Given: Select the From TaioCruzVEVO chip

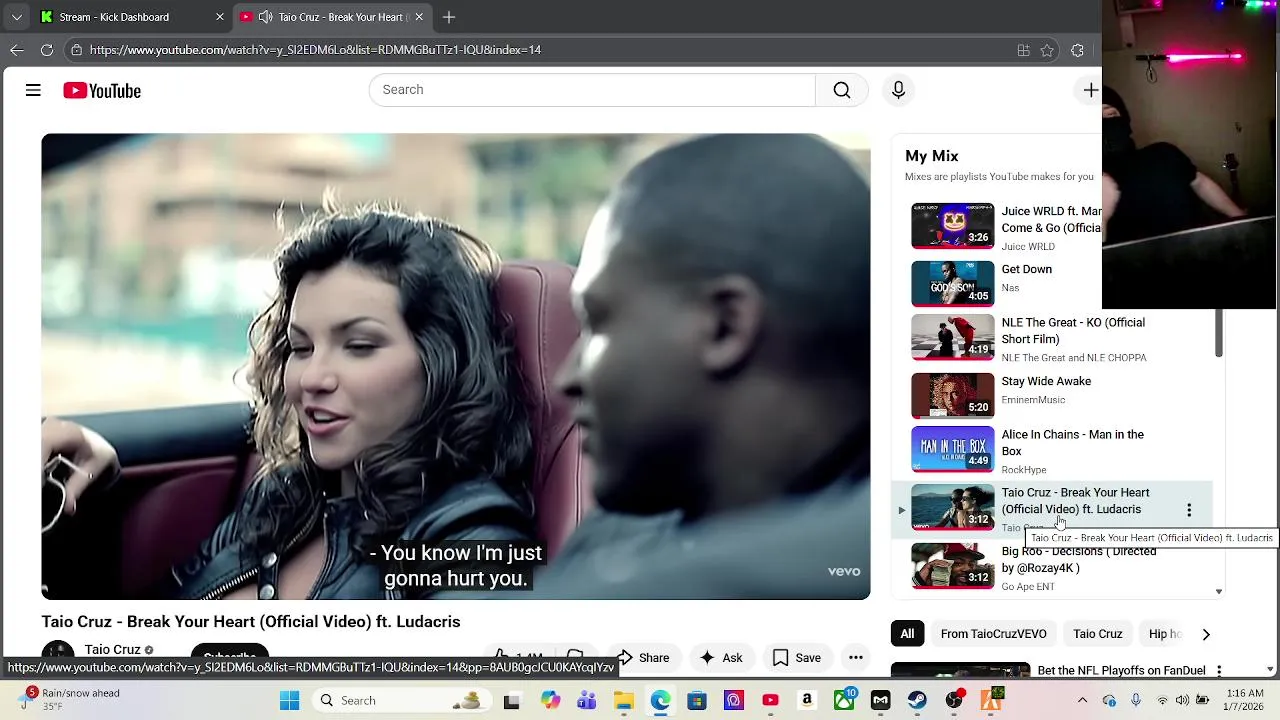Looking at the screenshot, I should 993,634.
